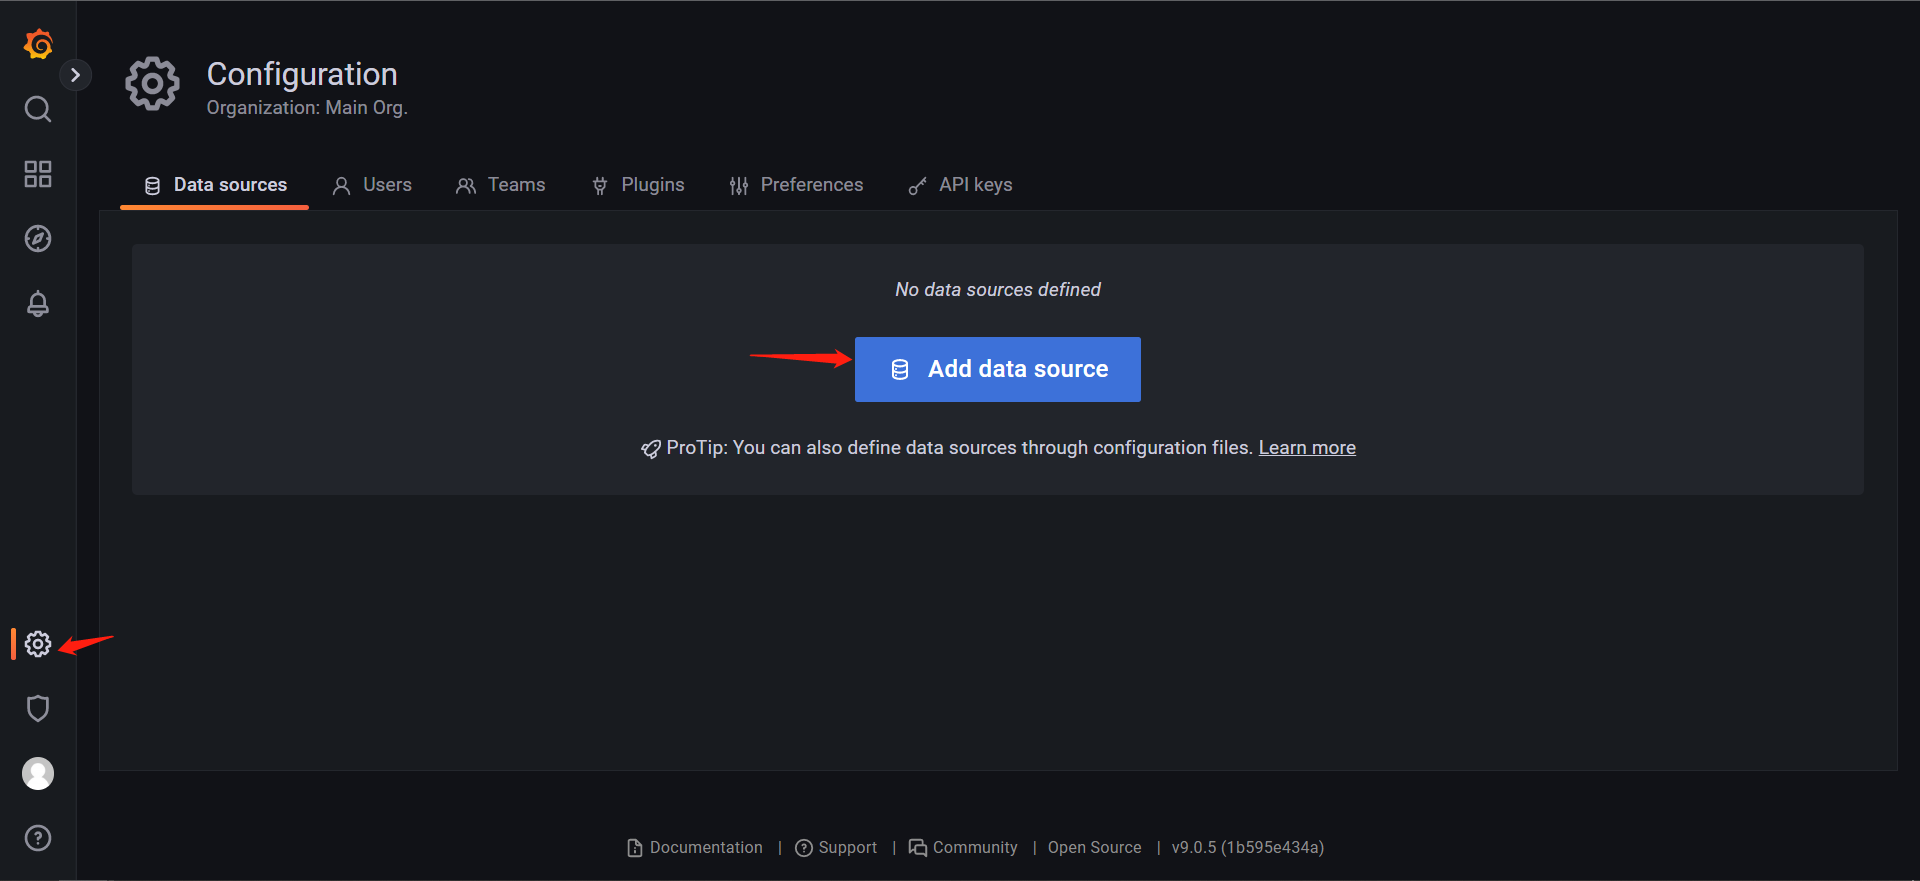Click the Add data source button
1920x881 pixels.
(x=998, y=369)
